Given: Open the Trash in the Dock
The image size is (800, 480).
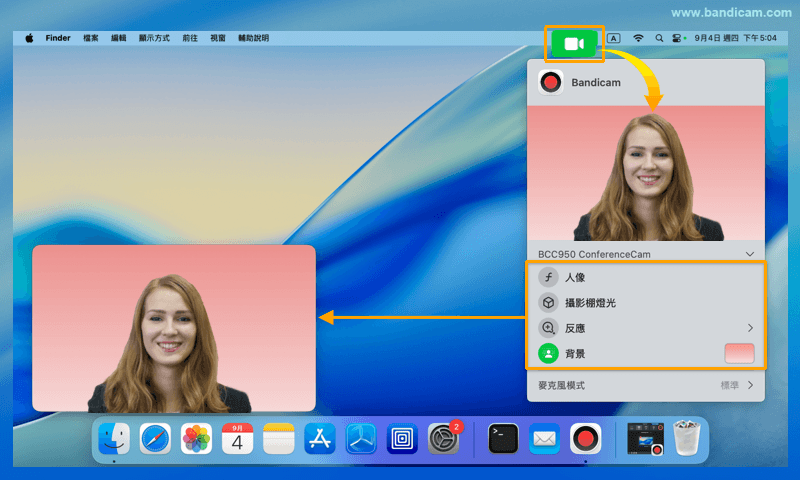Looking at the screenshot, I should click(x=687, y=438).
